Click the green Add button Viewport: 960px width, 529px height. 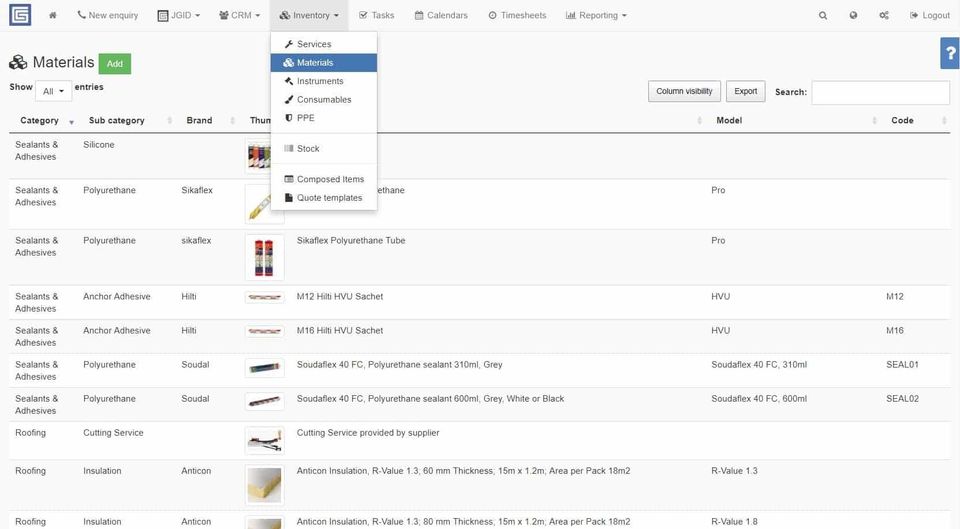pos(114,64)
